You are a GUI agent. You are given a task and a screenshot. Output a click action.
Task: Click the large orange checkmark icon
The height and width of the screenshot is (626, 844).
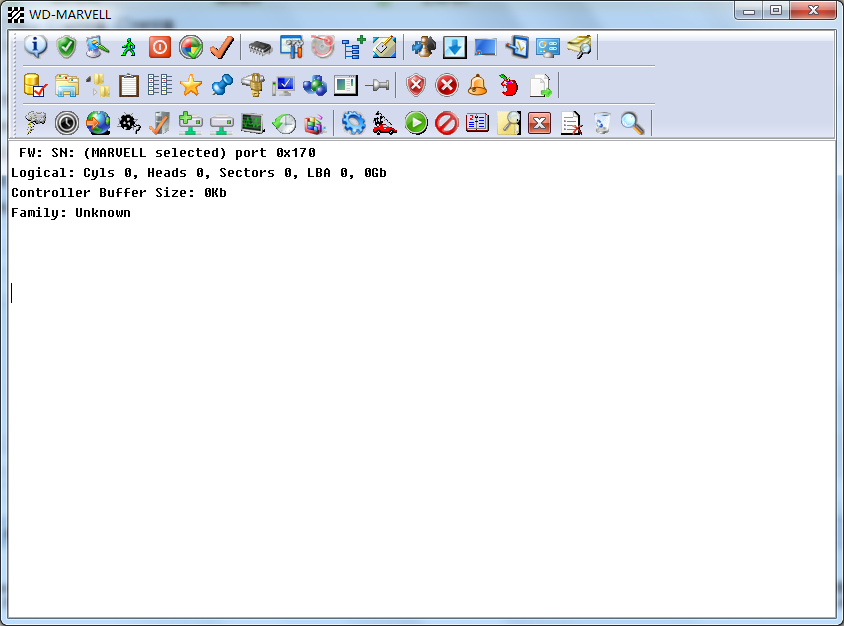pyautogui.click(x=222, y=47)
